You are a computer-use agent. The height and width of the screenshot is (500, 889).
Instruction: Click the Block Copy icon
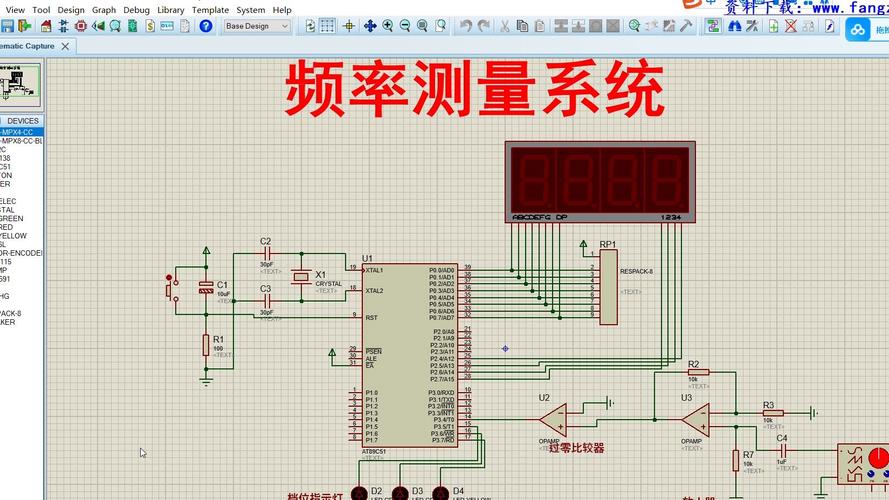(561, 26)
